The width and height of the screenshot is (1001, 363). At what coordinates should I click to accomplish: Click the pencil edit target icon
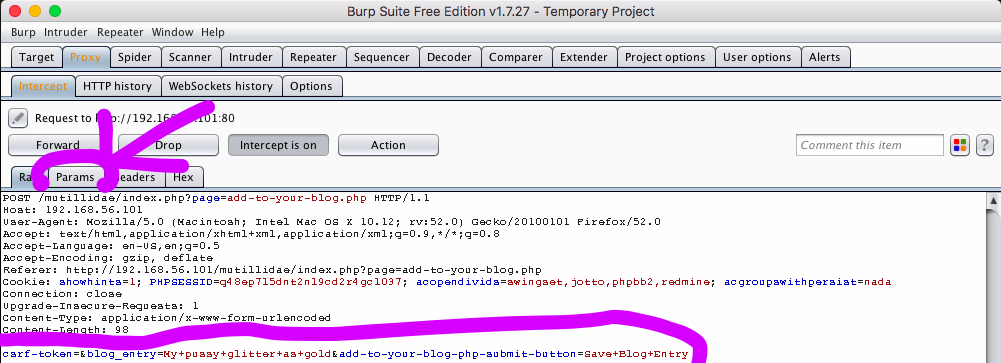tap(18, 118)
